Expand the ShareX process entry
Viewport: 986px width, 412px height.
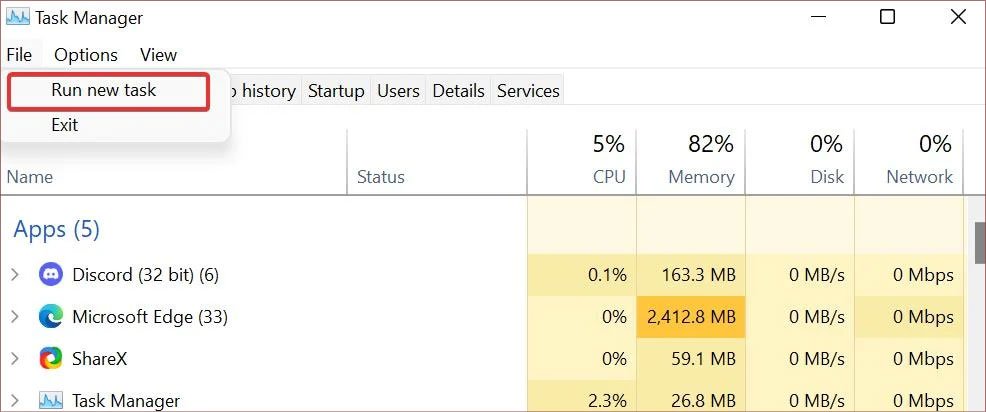(x=15, y=359)
